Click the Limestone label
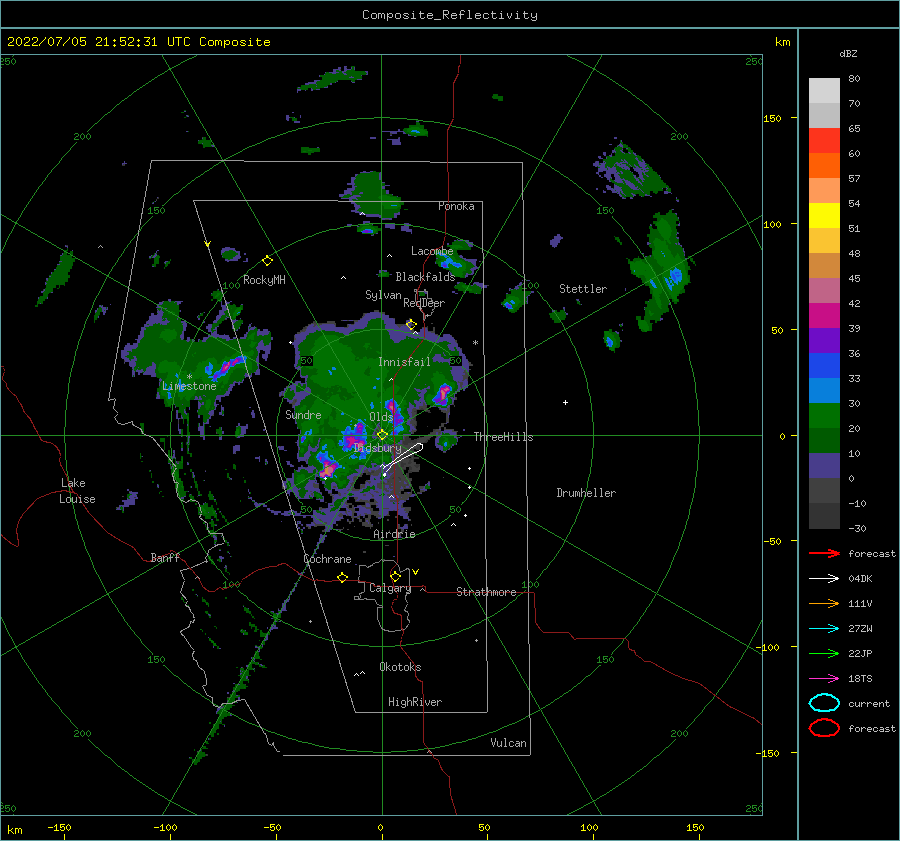Screen dimensions: 900x841 coord(189,386)
